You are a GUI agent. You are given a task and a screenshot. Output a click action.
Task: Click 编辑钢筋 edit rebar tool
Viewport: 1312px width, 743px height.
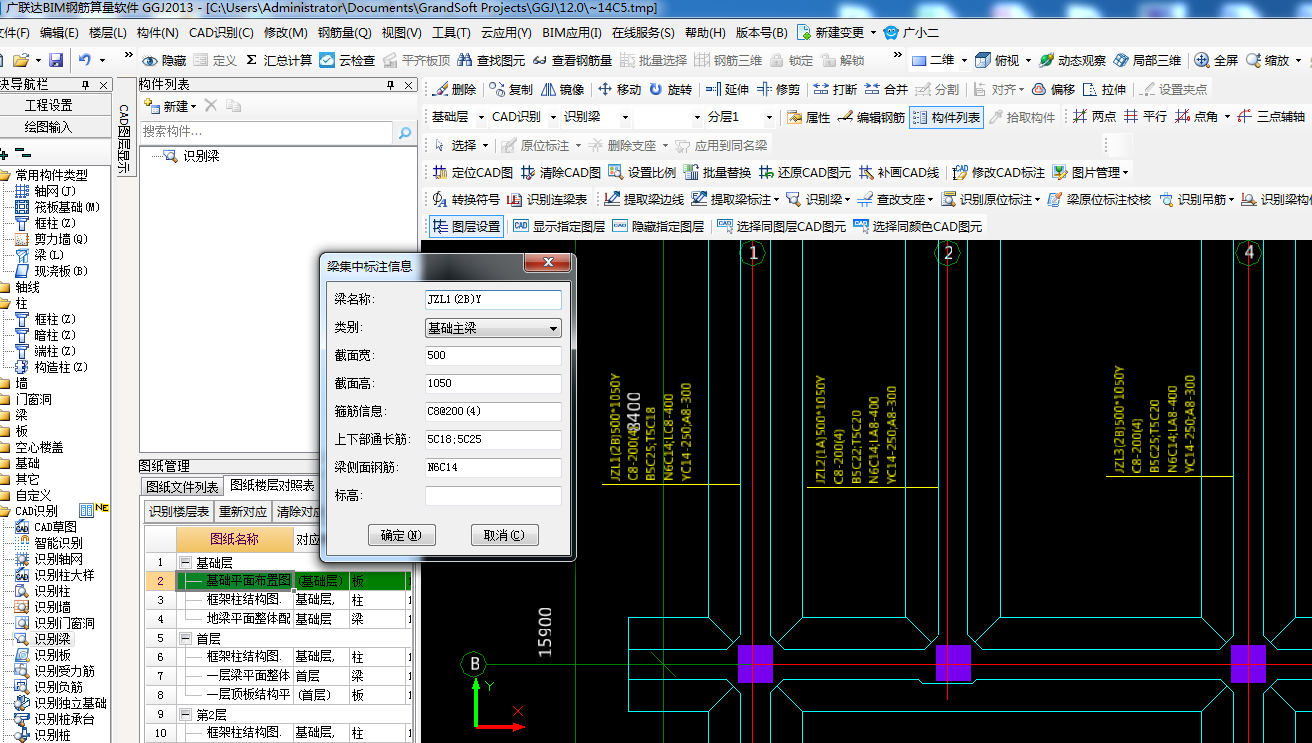871,117
